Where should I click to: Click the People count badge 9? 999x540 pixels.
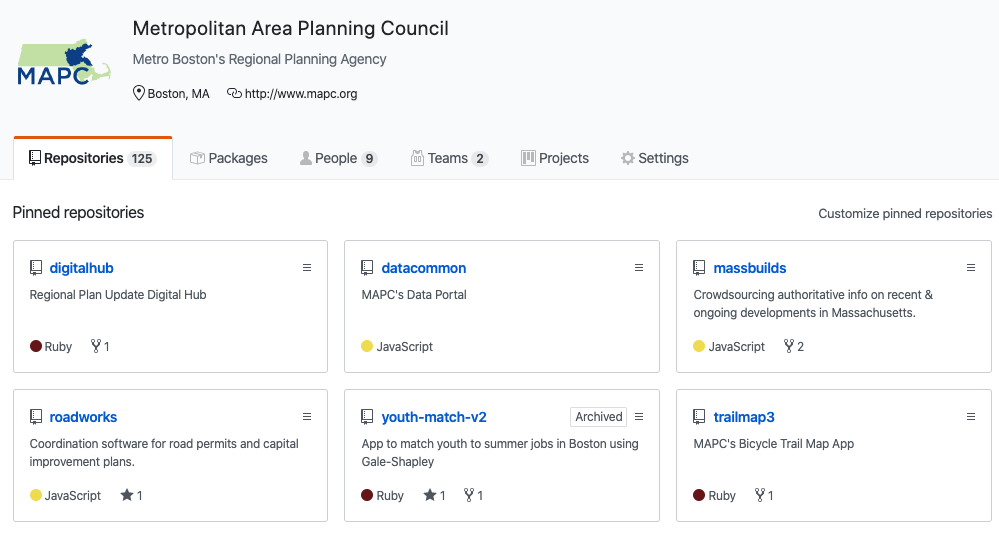[x=370, y=159]
